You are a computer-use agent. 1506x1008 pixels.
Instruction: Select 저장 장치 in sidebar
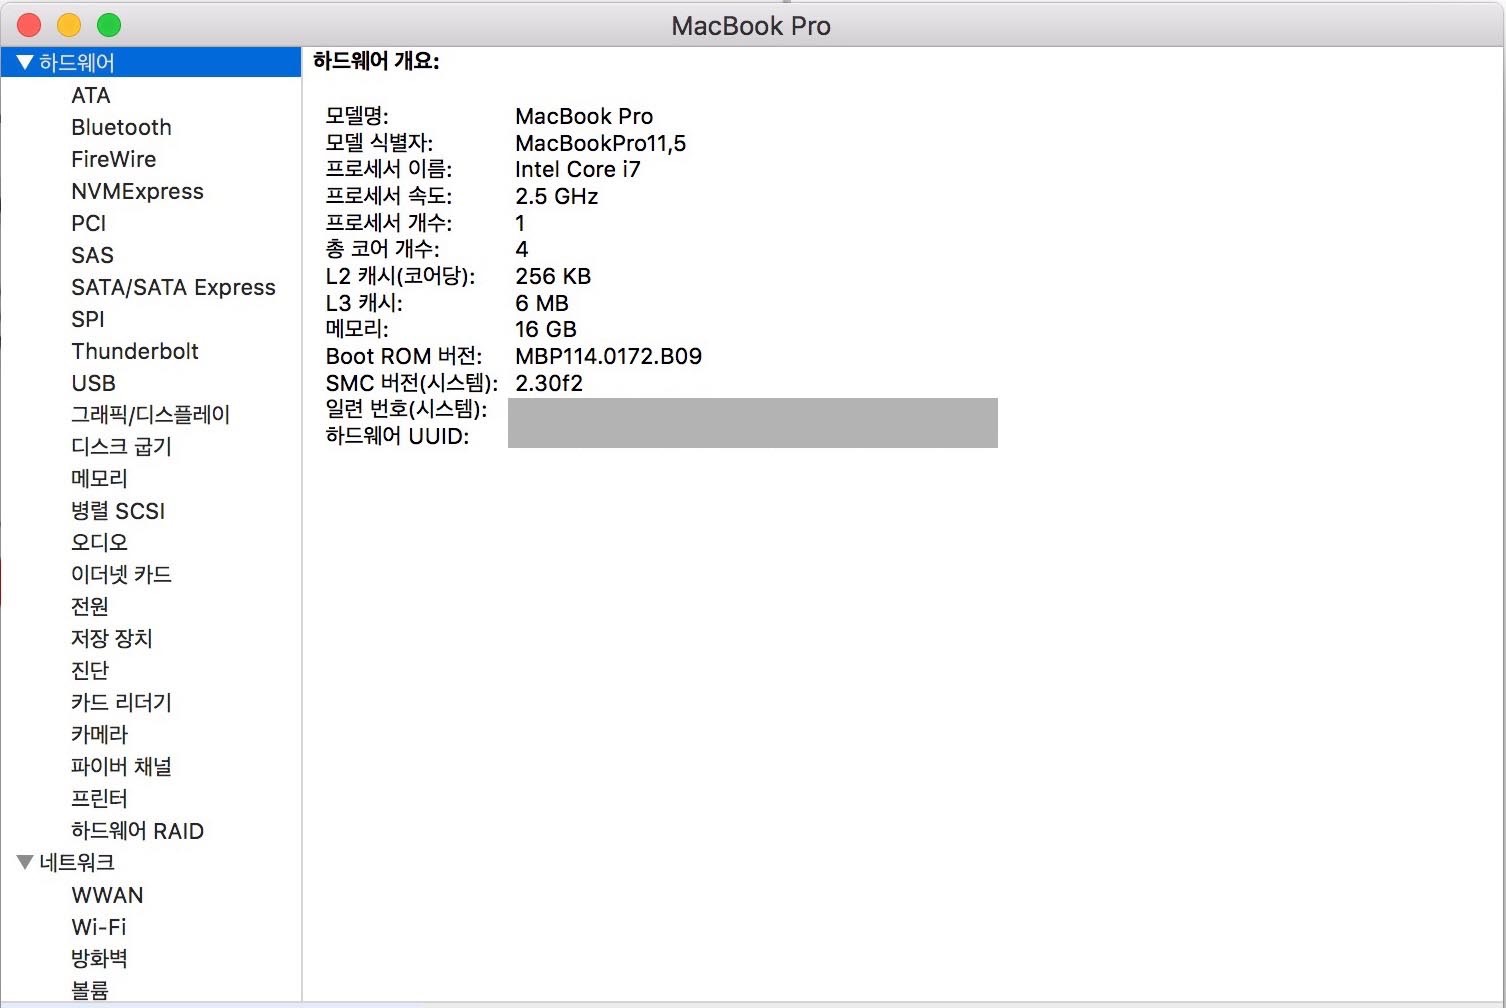[111, 638]
